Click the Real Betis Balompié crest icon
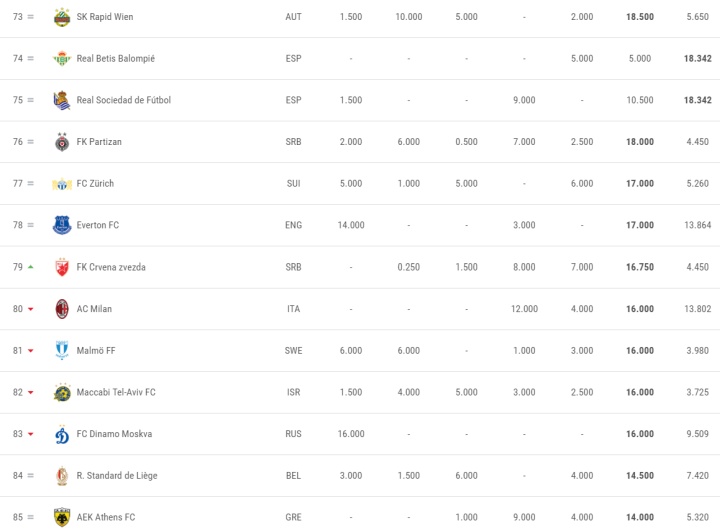The image size is (720, 531). pyautogui.click(x=62, y=58)
